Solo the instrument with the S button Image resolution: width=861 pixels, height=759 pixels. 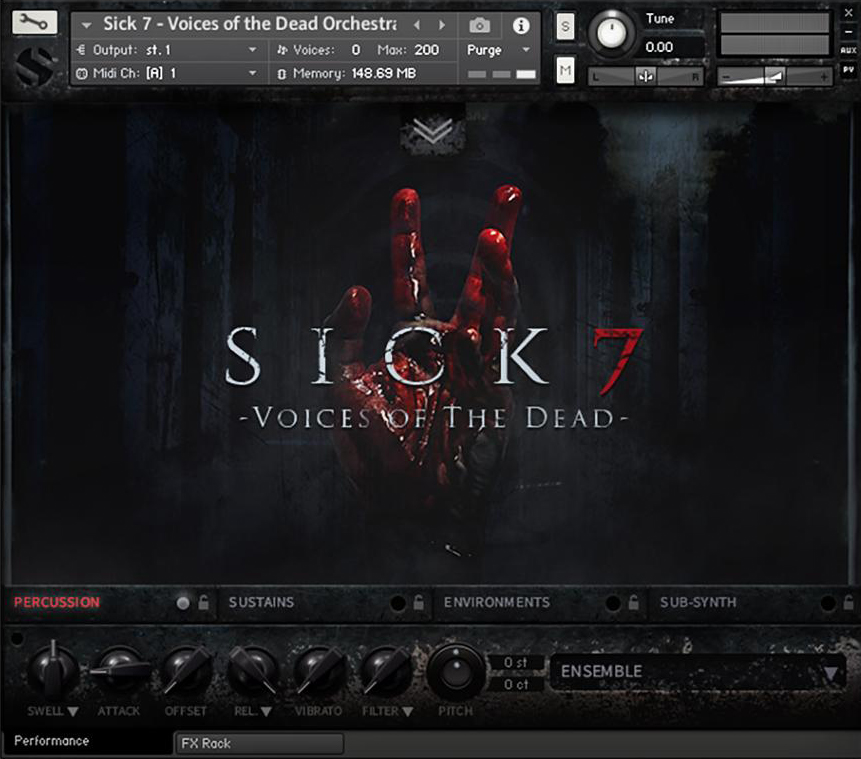(x=565, y=27)
